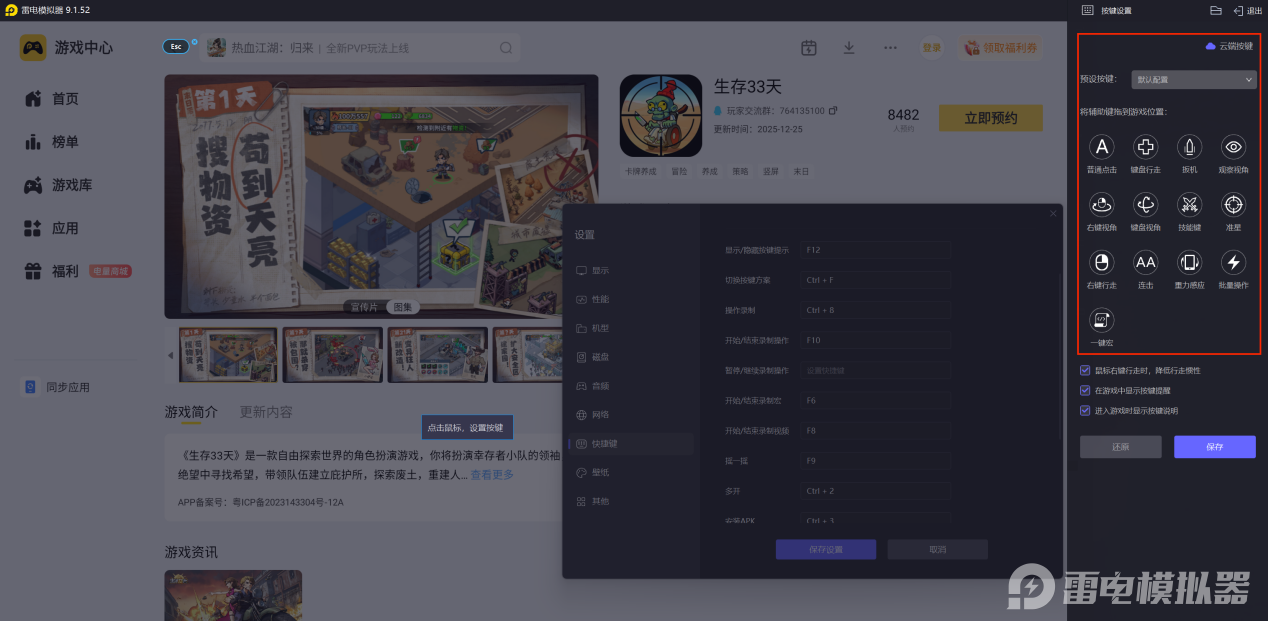The width and height of the screenshot is (1268, 621).
Task: Select the 批量操作 lightning icon
Action: [x=1233, y=263]
